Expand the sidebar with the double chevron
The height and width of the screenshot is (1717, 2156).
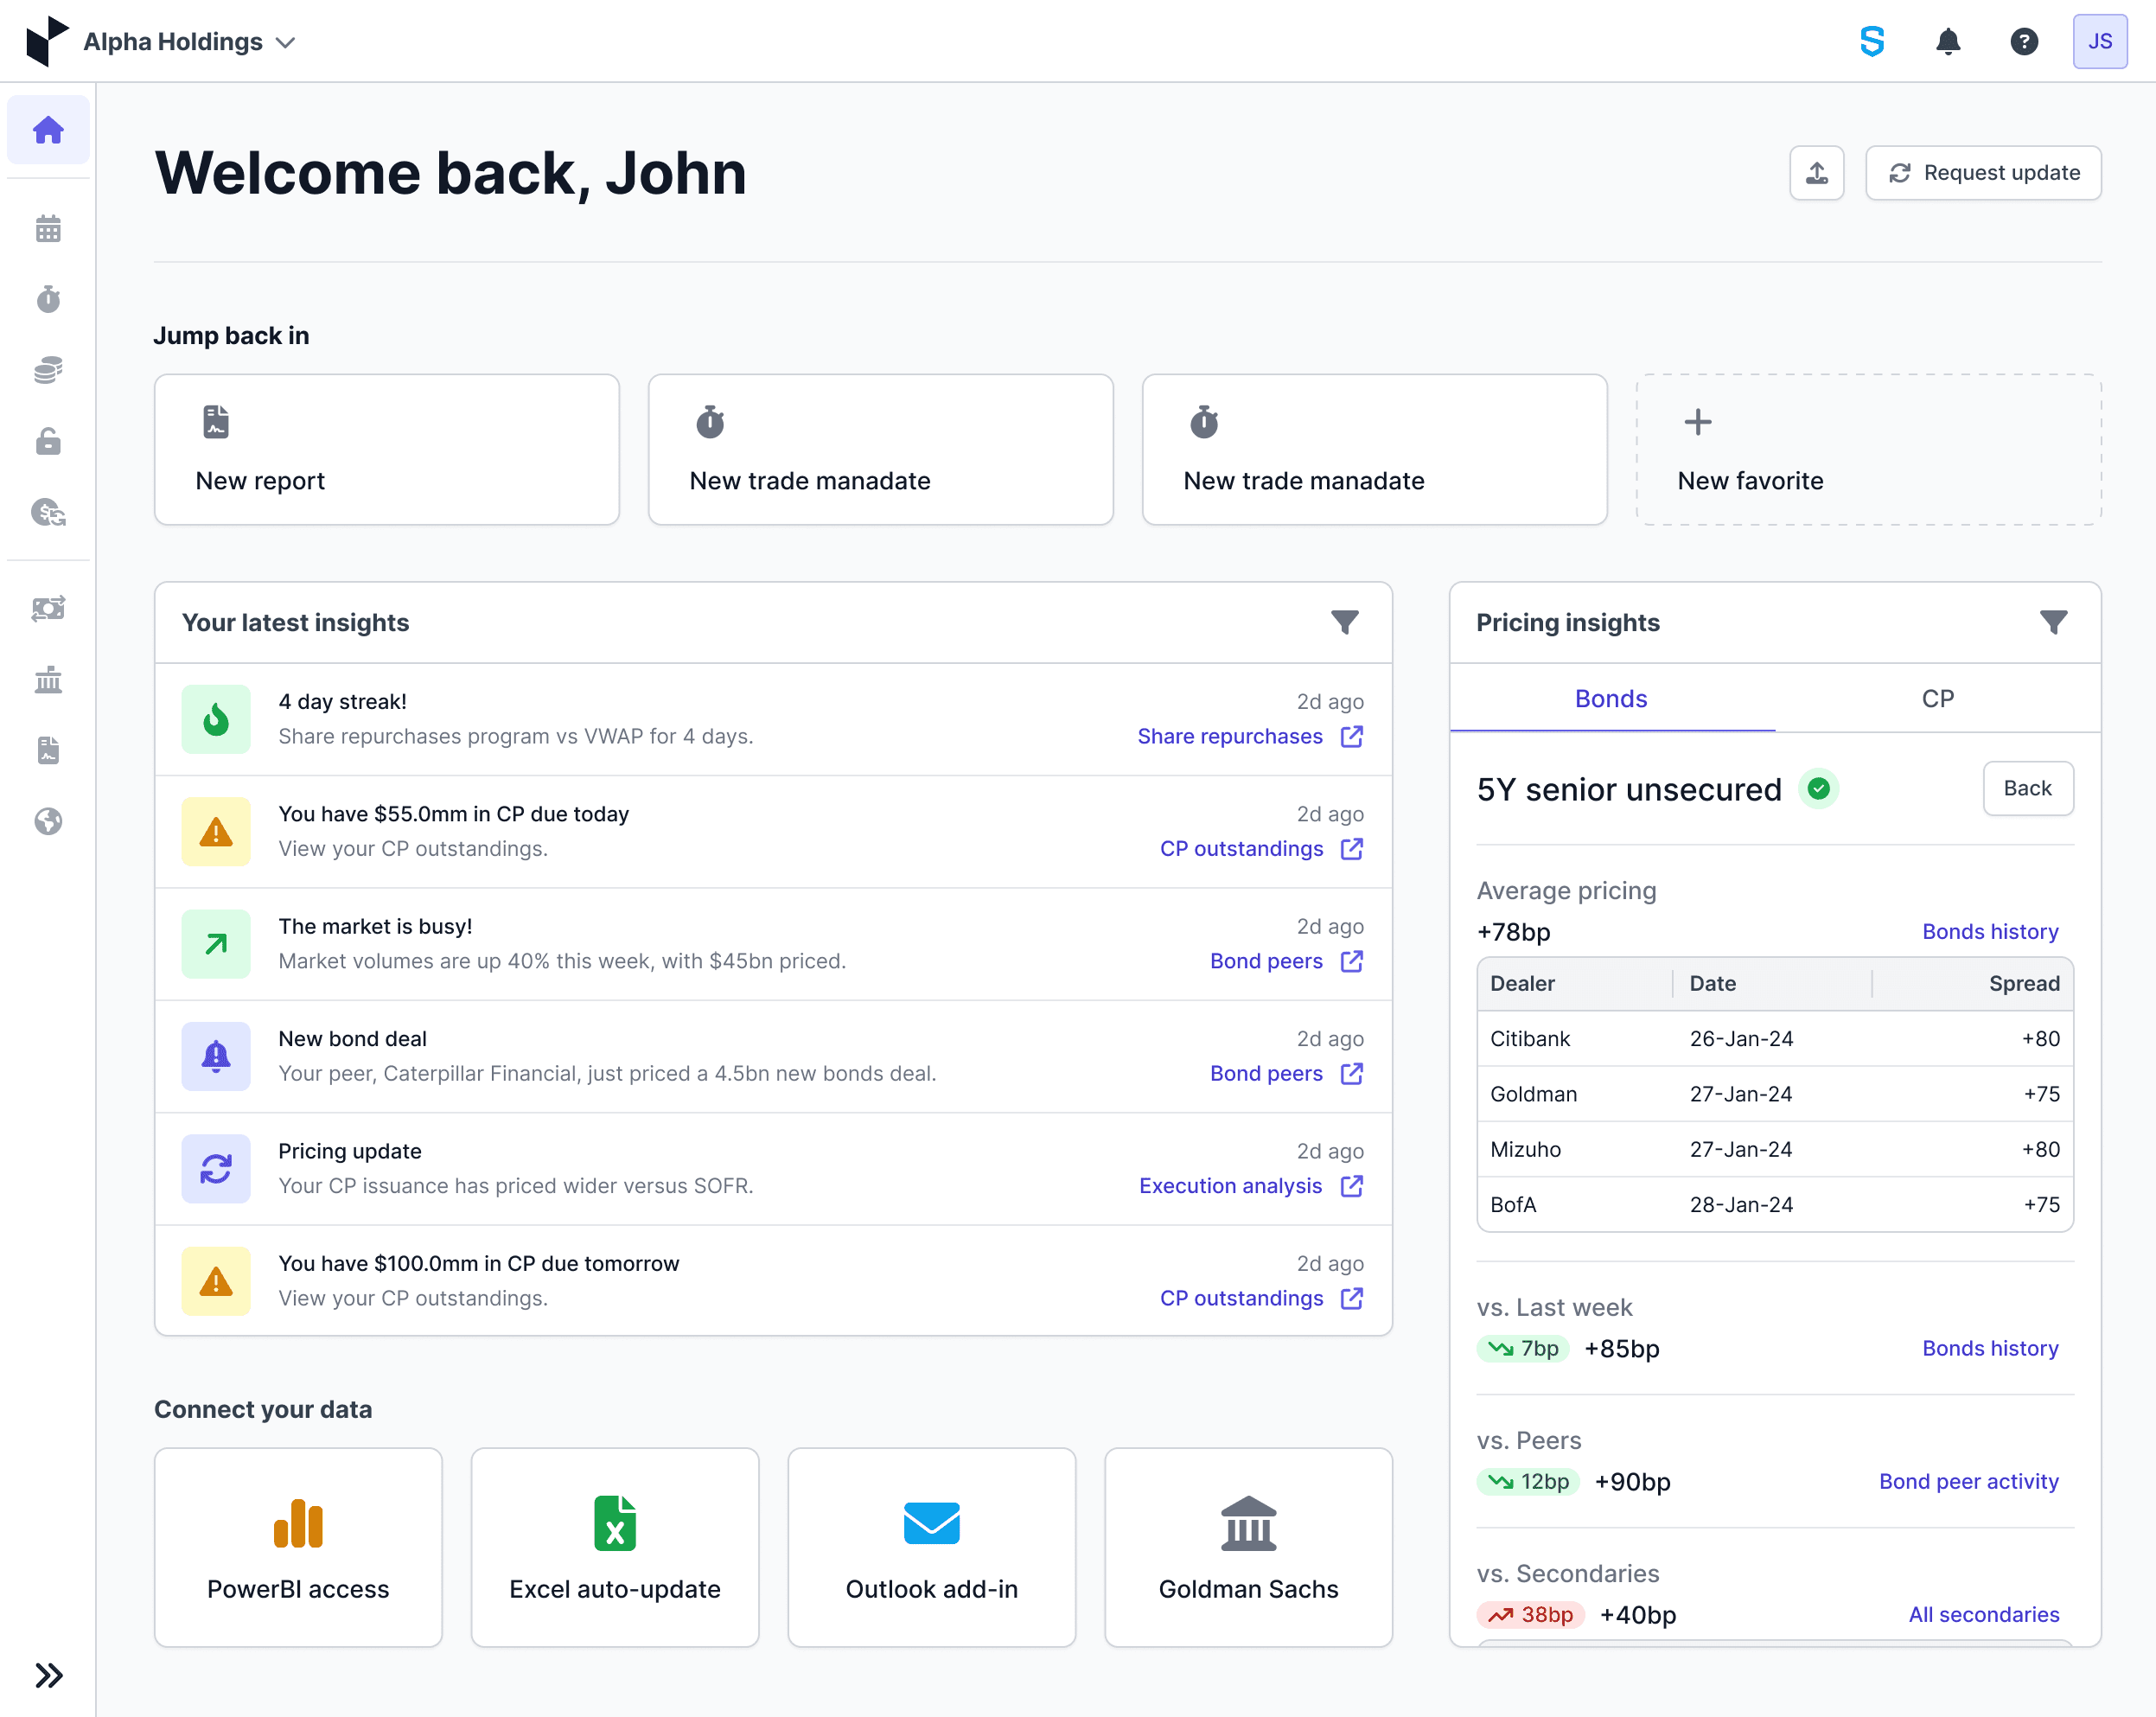pos(48,1674)
